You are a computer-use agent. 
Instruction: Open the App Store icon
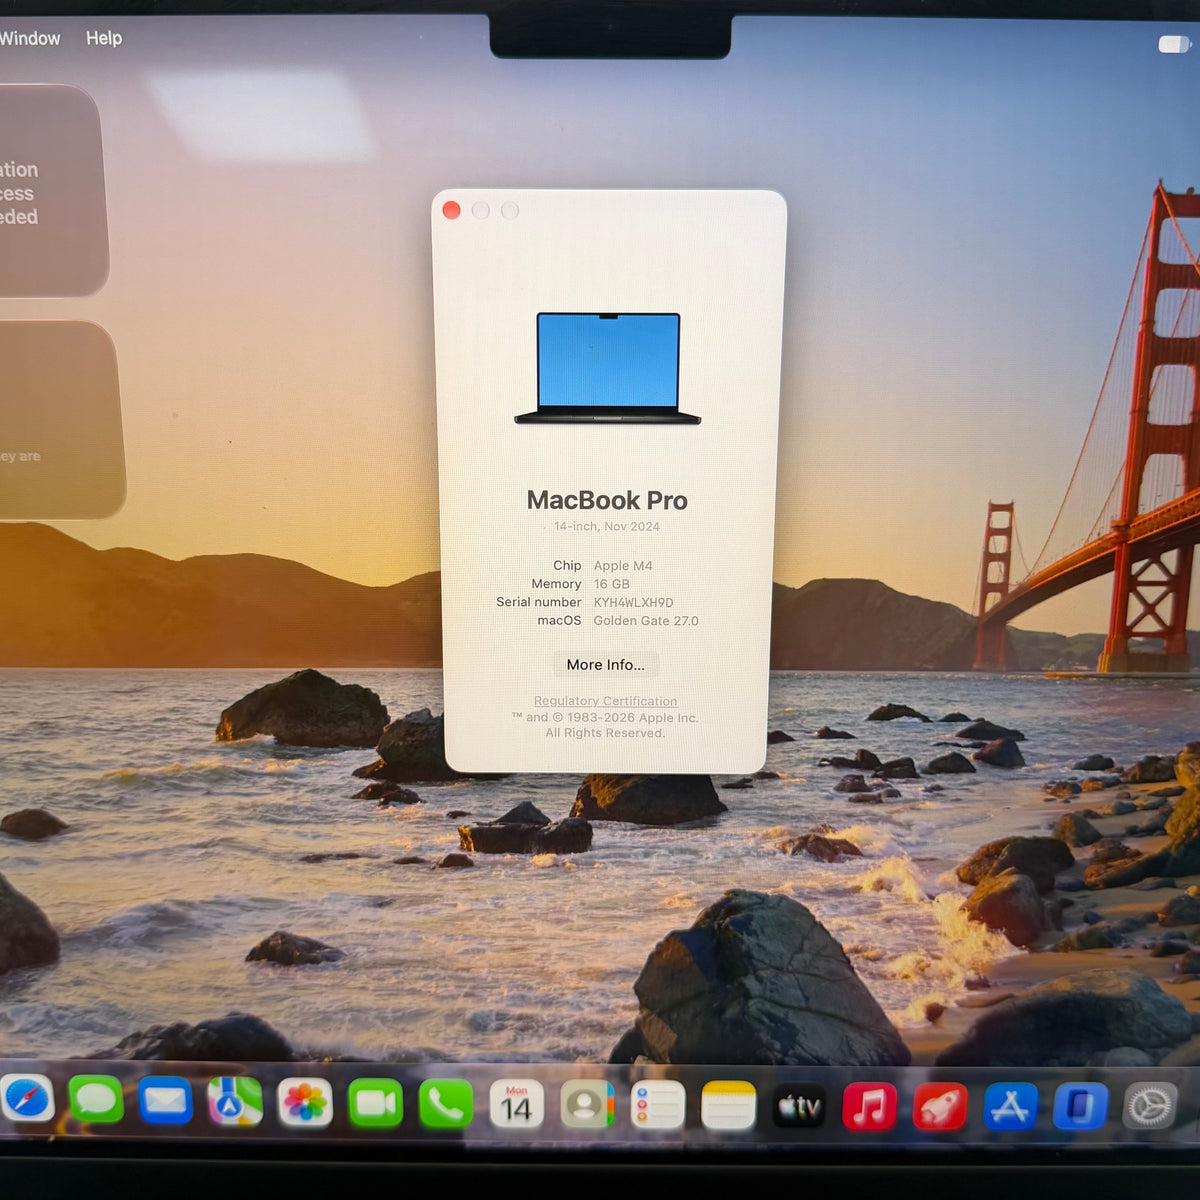[1010, 1107]
